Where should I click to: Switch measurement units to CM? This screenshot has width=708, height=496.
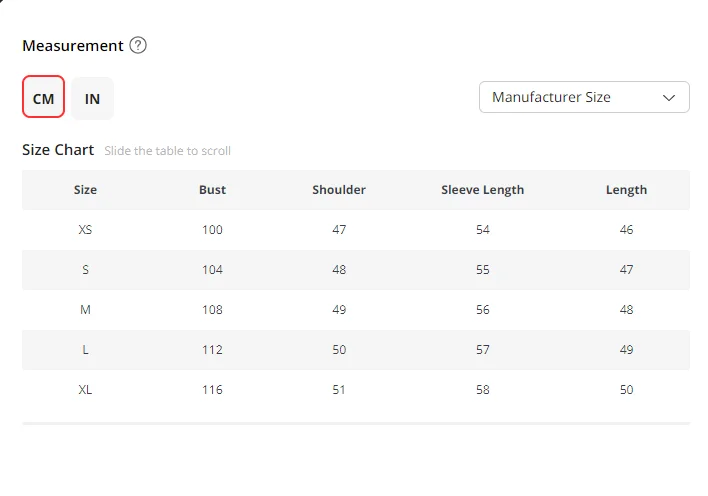(43, 97)
